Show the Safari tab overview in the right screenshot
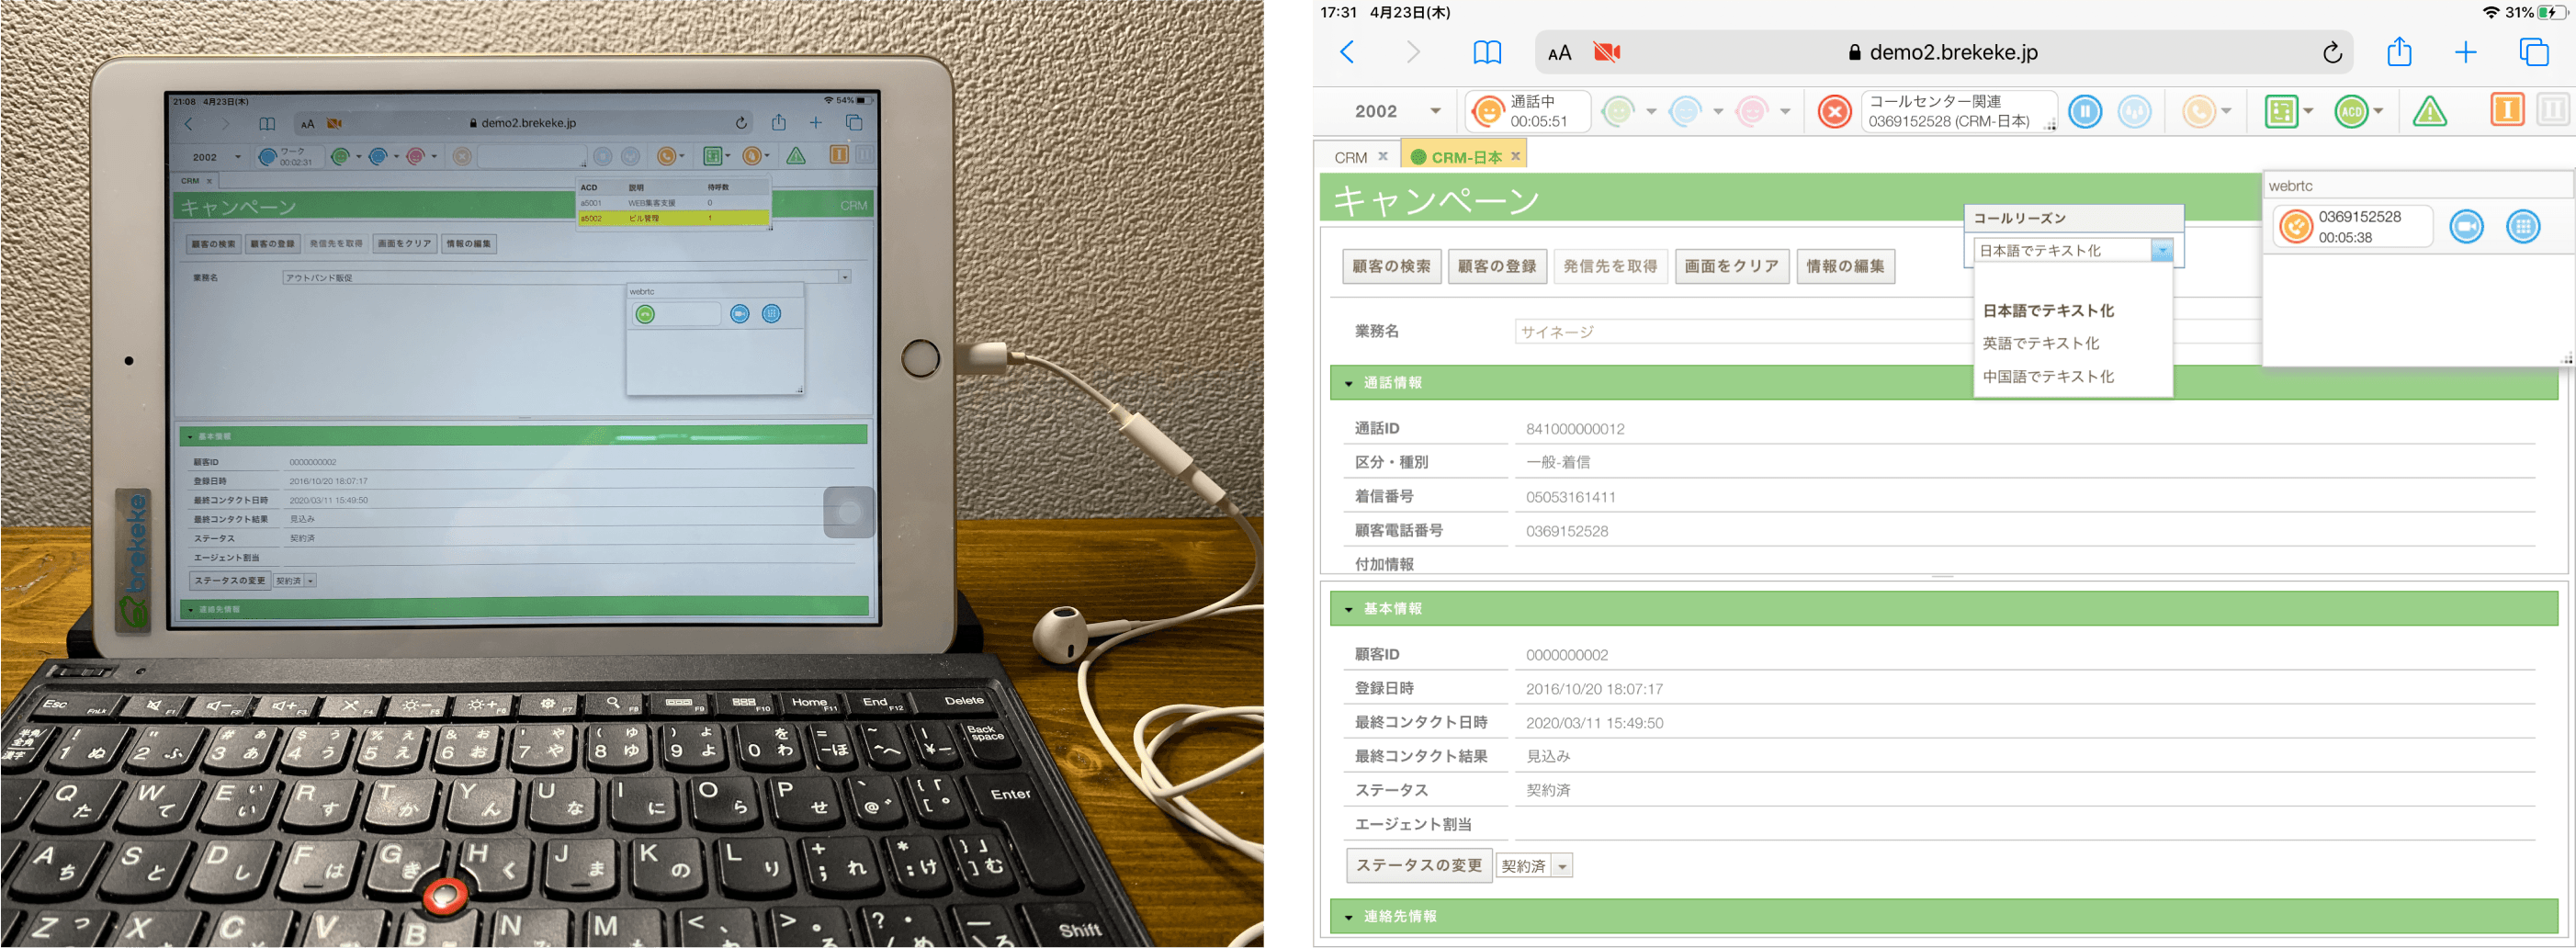 click(2533, 52)
